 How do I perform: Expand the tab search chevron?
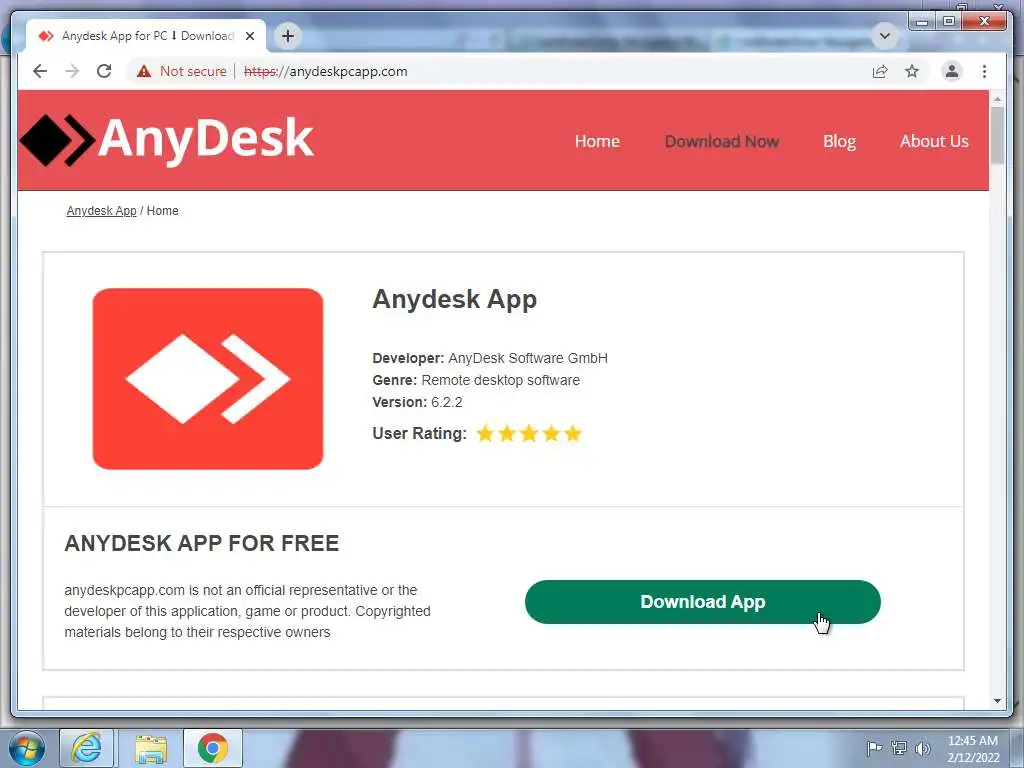[x=884, y=36]
